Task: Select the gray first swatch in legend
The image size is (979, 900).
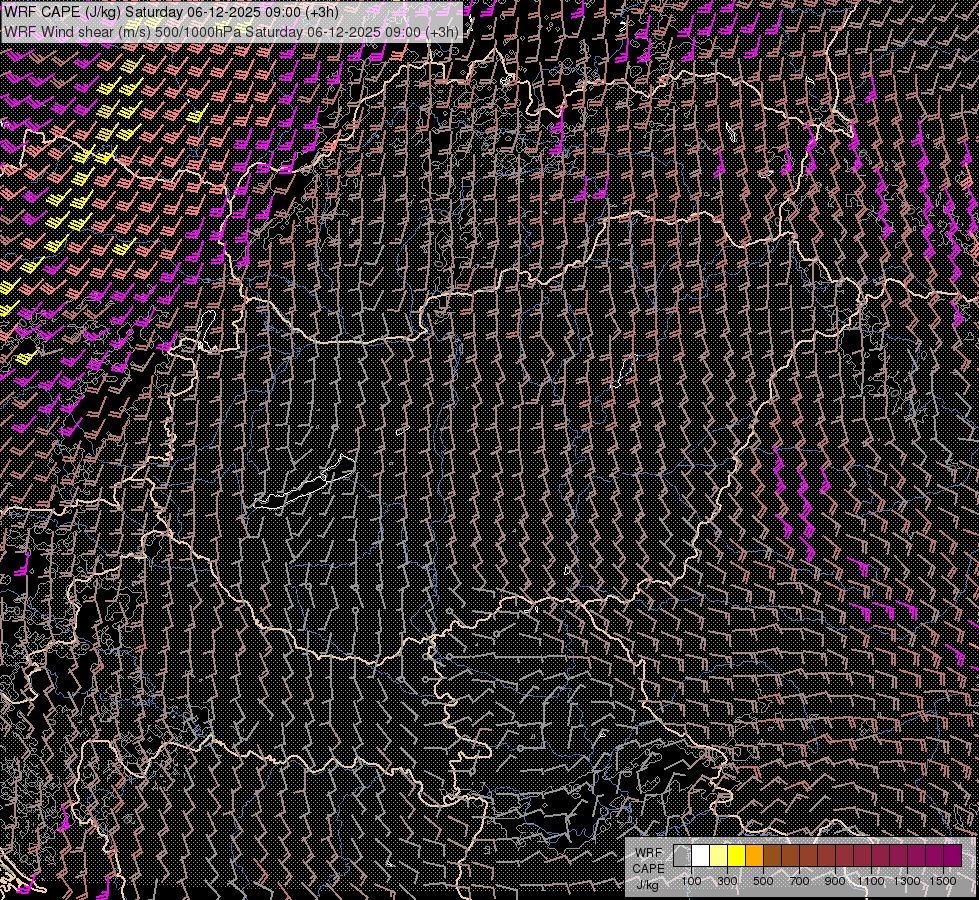Action: pos(682,855)
